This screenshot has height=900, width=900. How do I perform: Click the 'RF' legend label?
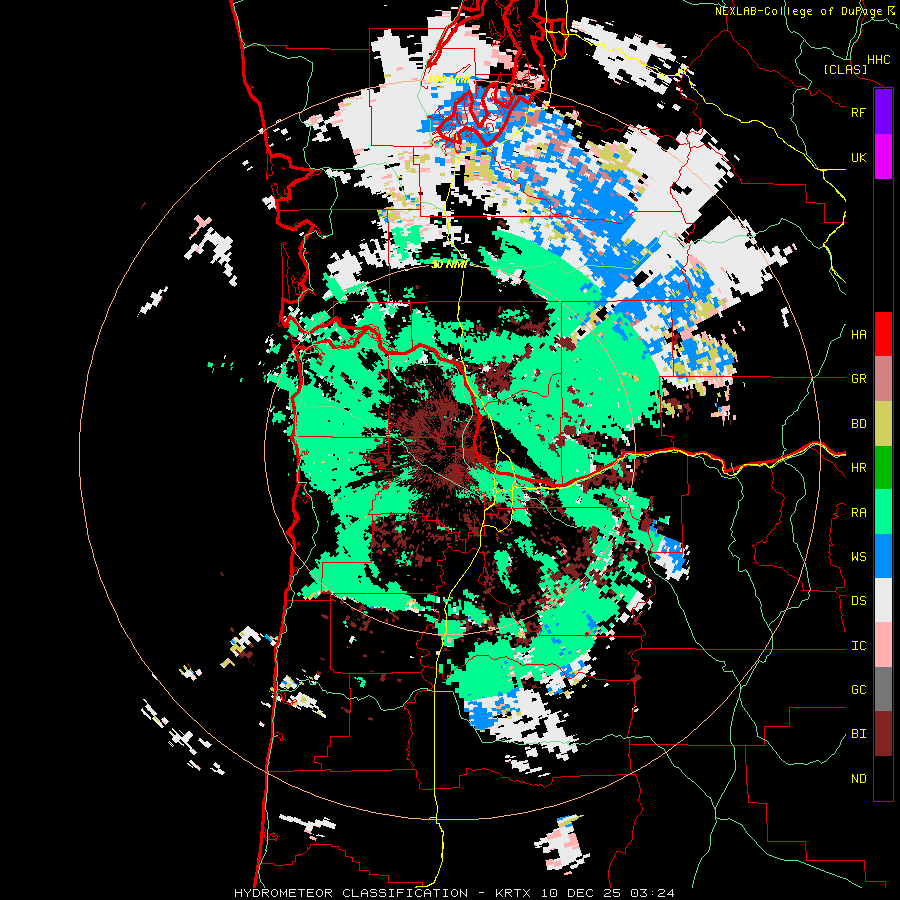click(858, 112)
